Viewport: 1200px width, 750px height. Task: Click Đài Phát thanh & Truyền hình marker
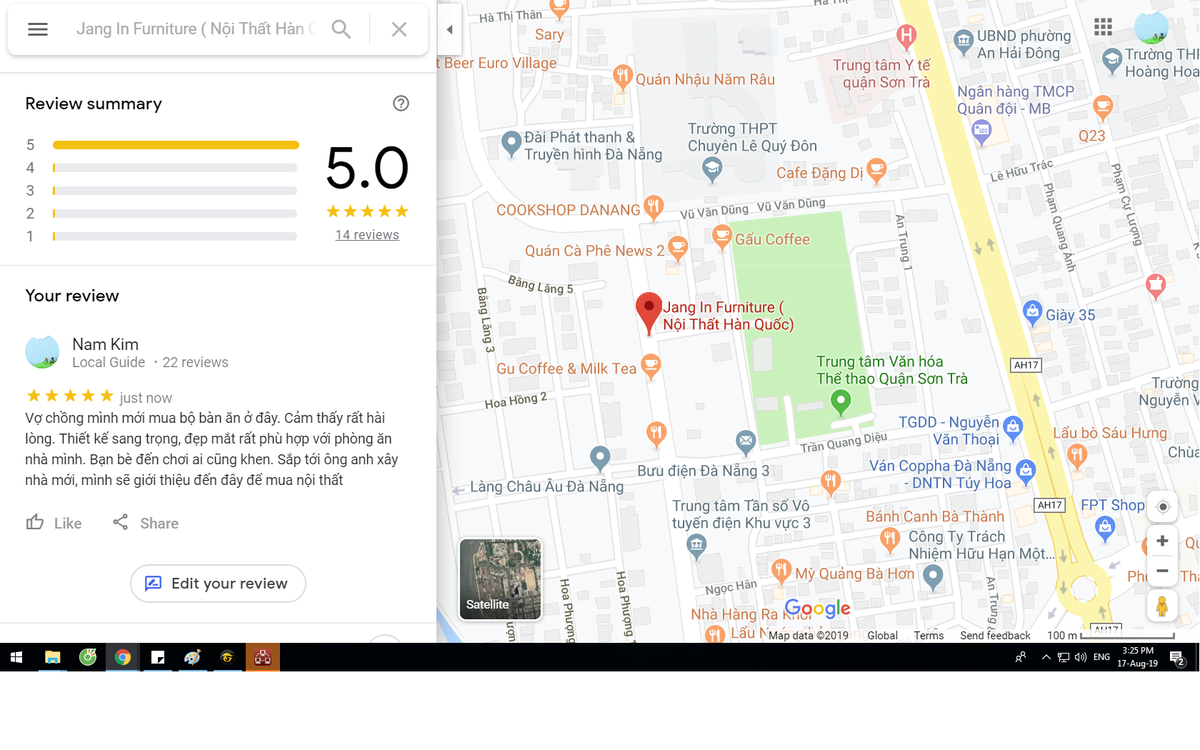(511, 144)
